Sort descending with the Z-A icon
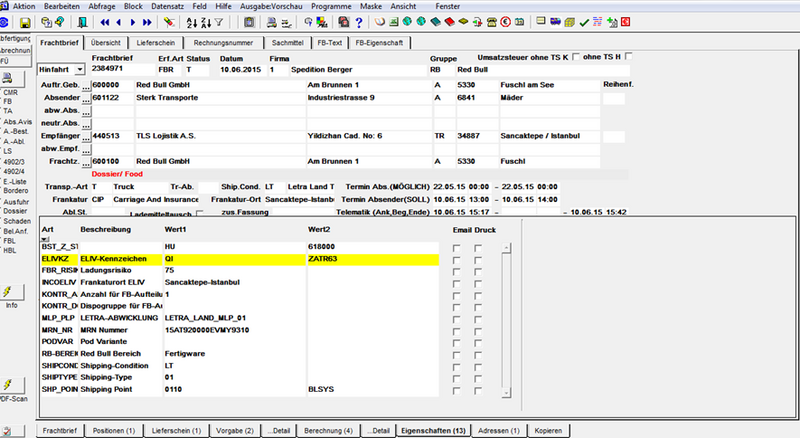Image resolution: width=800 pixels, height=438 pixels. click(206, 22)
